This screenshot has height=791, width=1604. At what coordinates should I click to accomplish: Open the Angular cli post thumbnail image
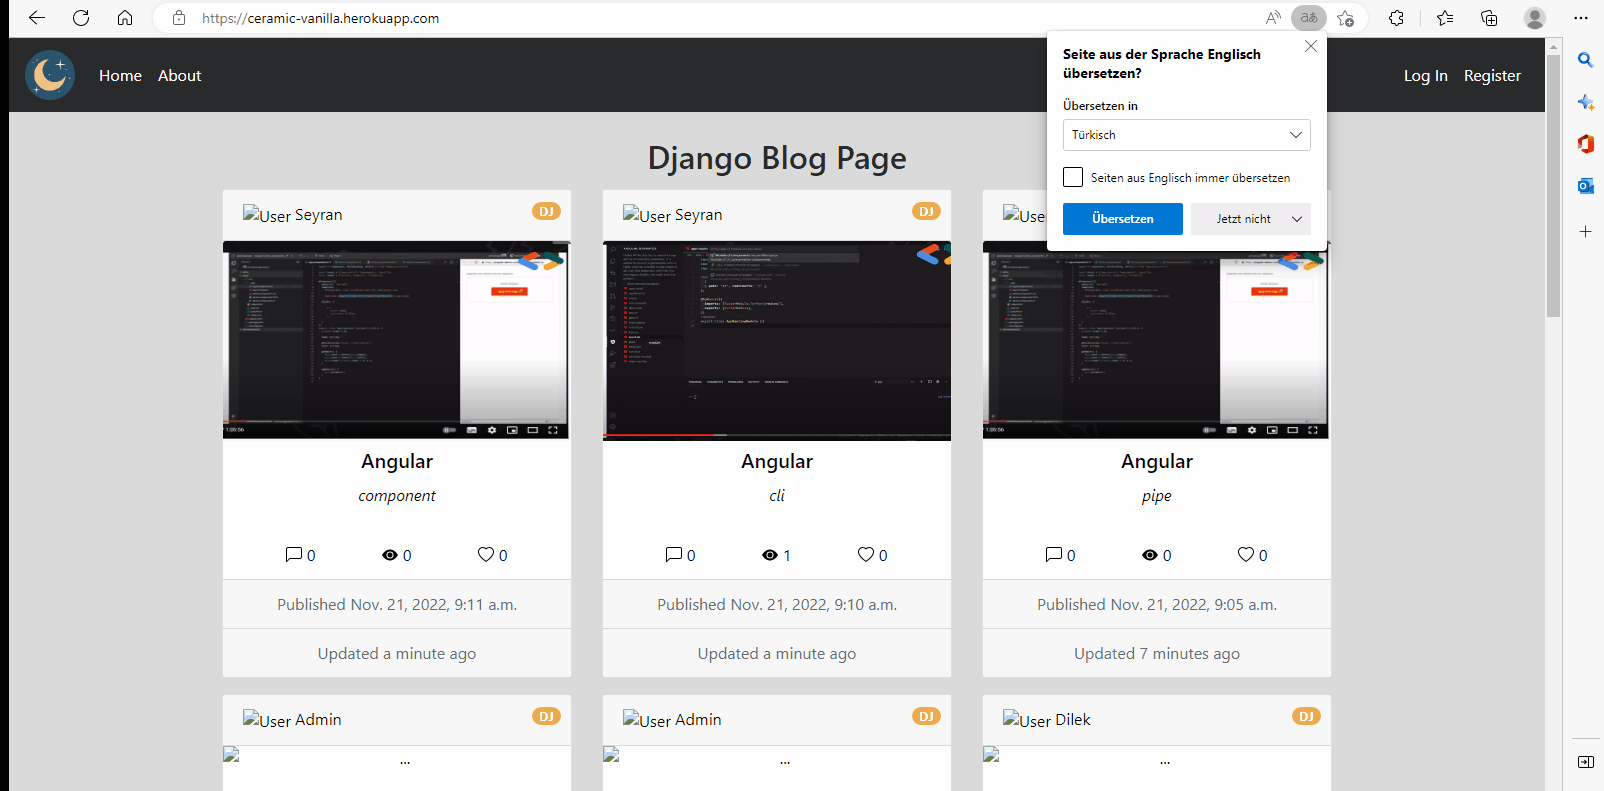pos(777,340)
